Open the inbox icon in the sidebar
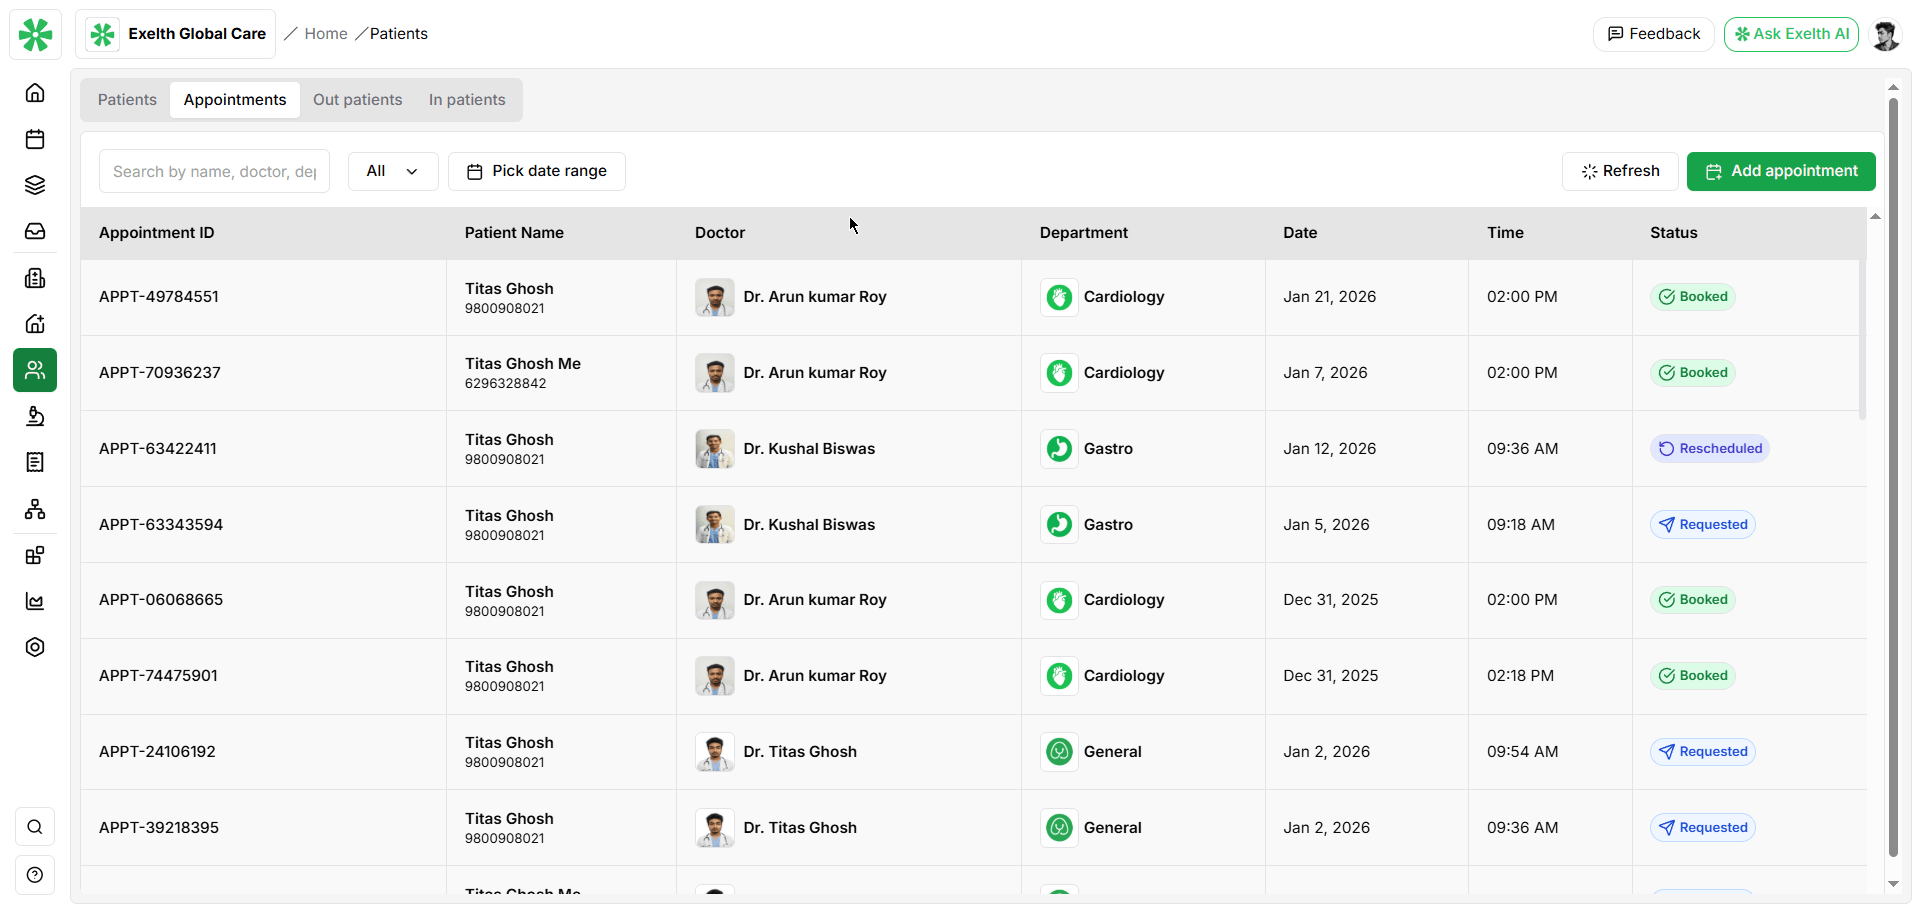This screenshot has width=1920, height=907. [35, 231]
